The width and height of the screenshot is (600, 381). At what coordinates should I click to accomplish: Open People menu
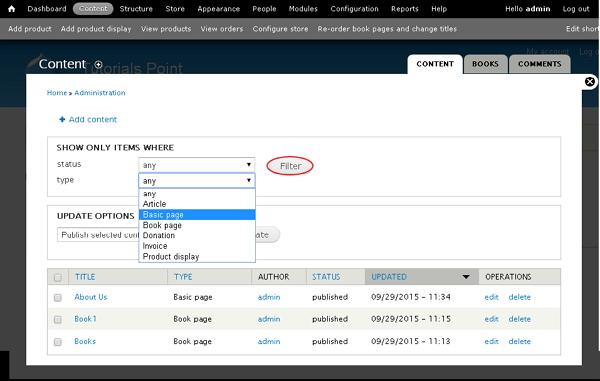tap(264, 9)
